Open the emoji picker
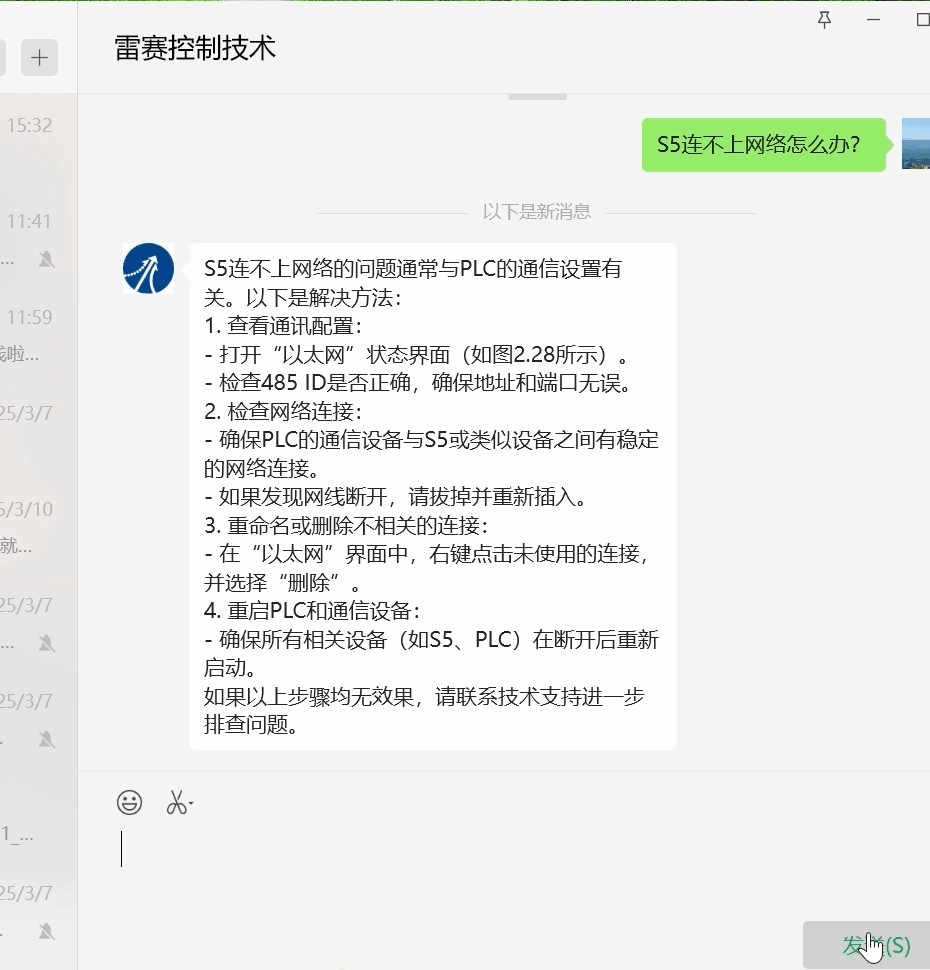The width and height of the screenshot is (930, 970). coord(129,802)
